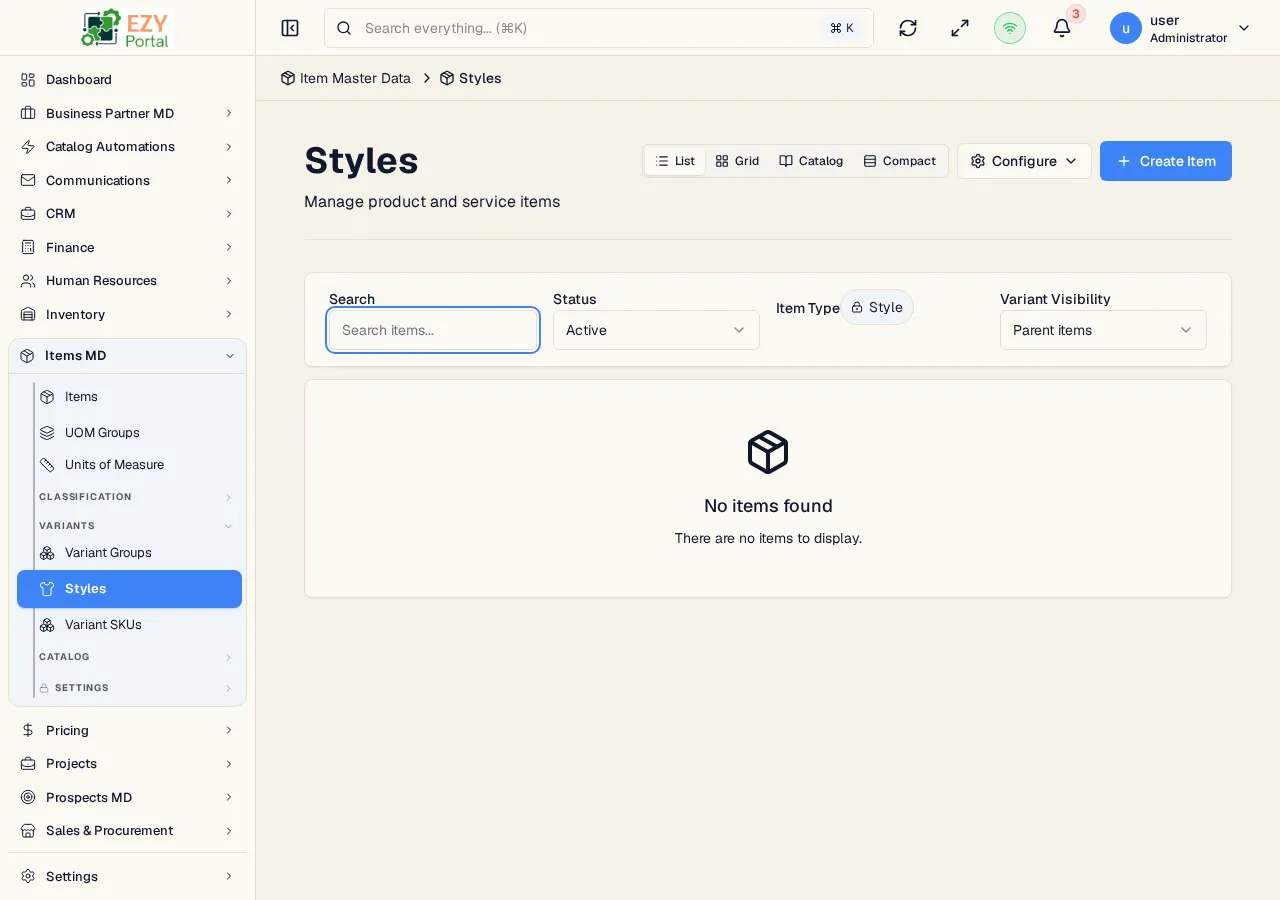Click the ⌘K shortcut badge

coord(842,28)
